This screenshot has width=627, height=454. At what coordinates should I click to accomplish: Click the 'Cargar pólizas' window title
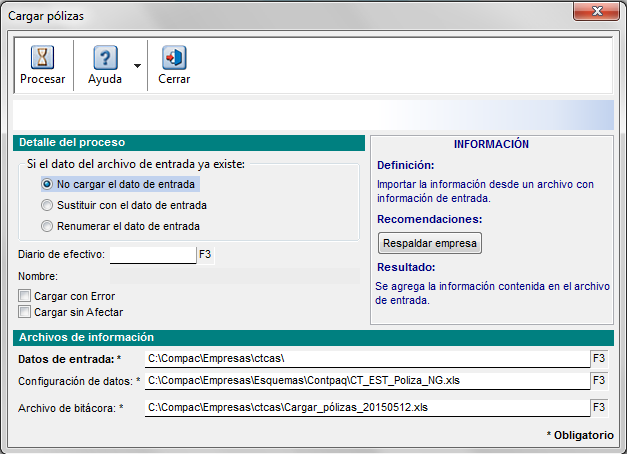coord(46,16)
